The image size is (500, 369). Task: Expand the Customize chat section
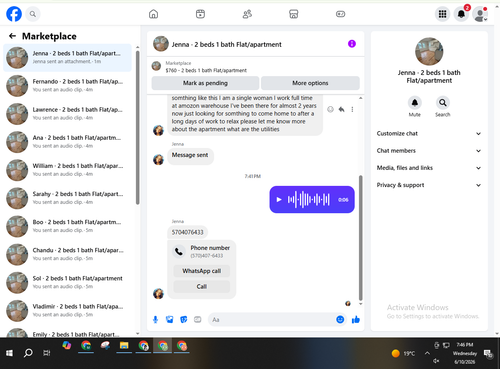pos(429,134)
